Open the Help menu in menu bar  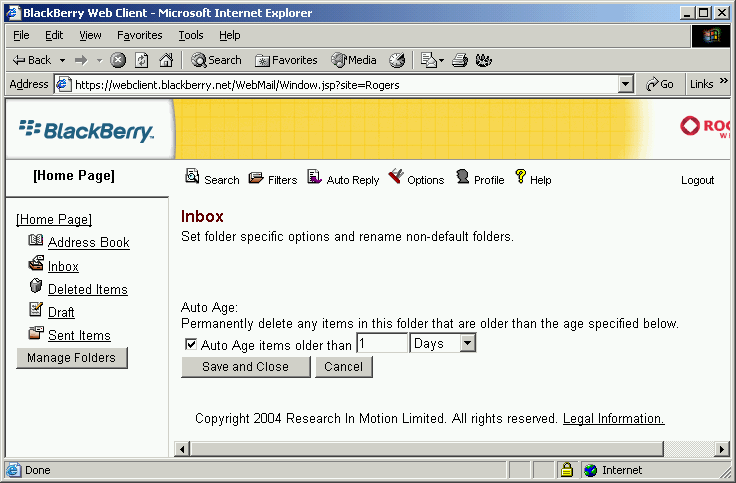pos(230,35)
